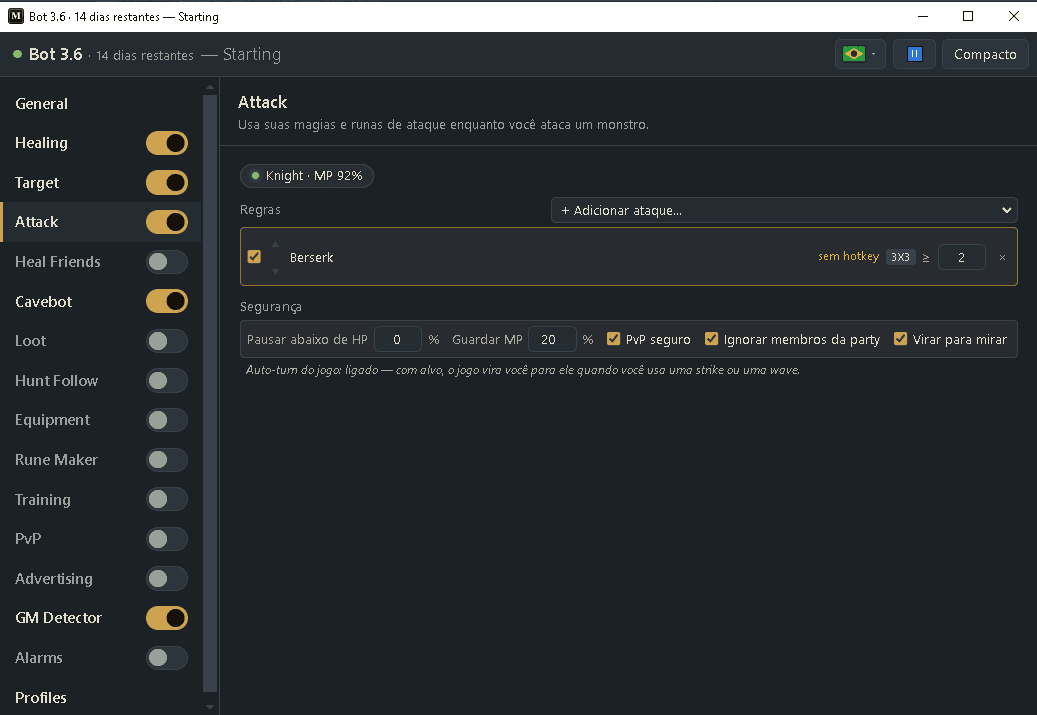Open the Adicionar ataque dropdown
This screenshot has height=715, width=1037.
pyautogui.click(x=784, y=210)
